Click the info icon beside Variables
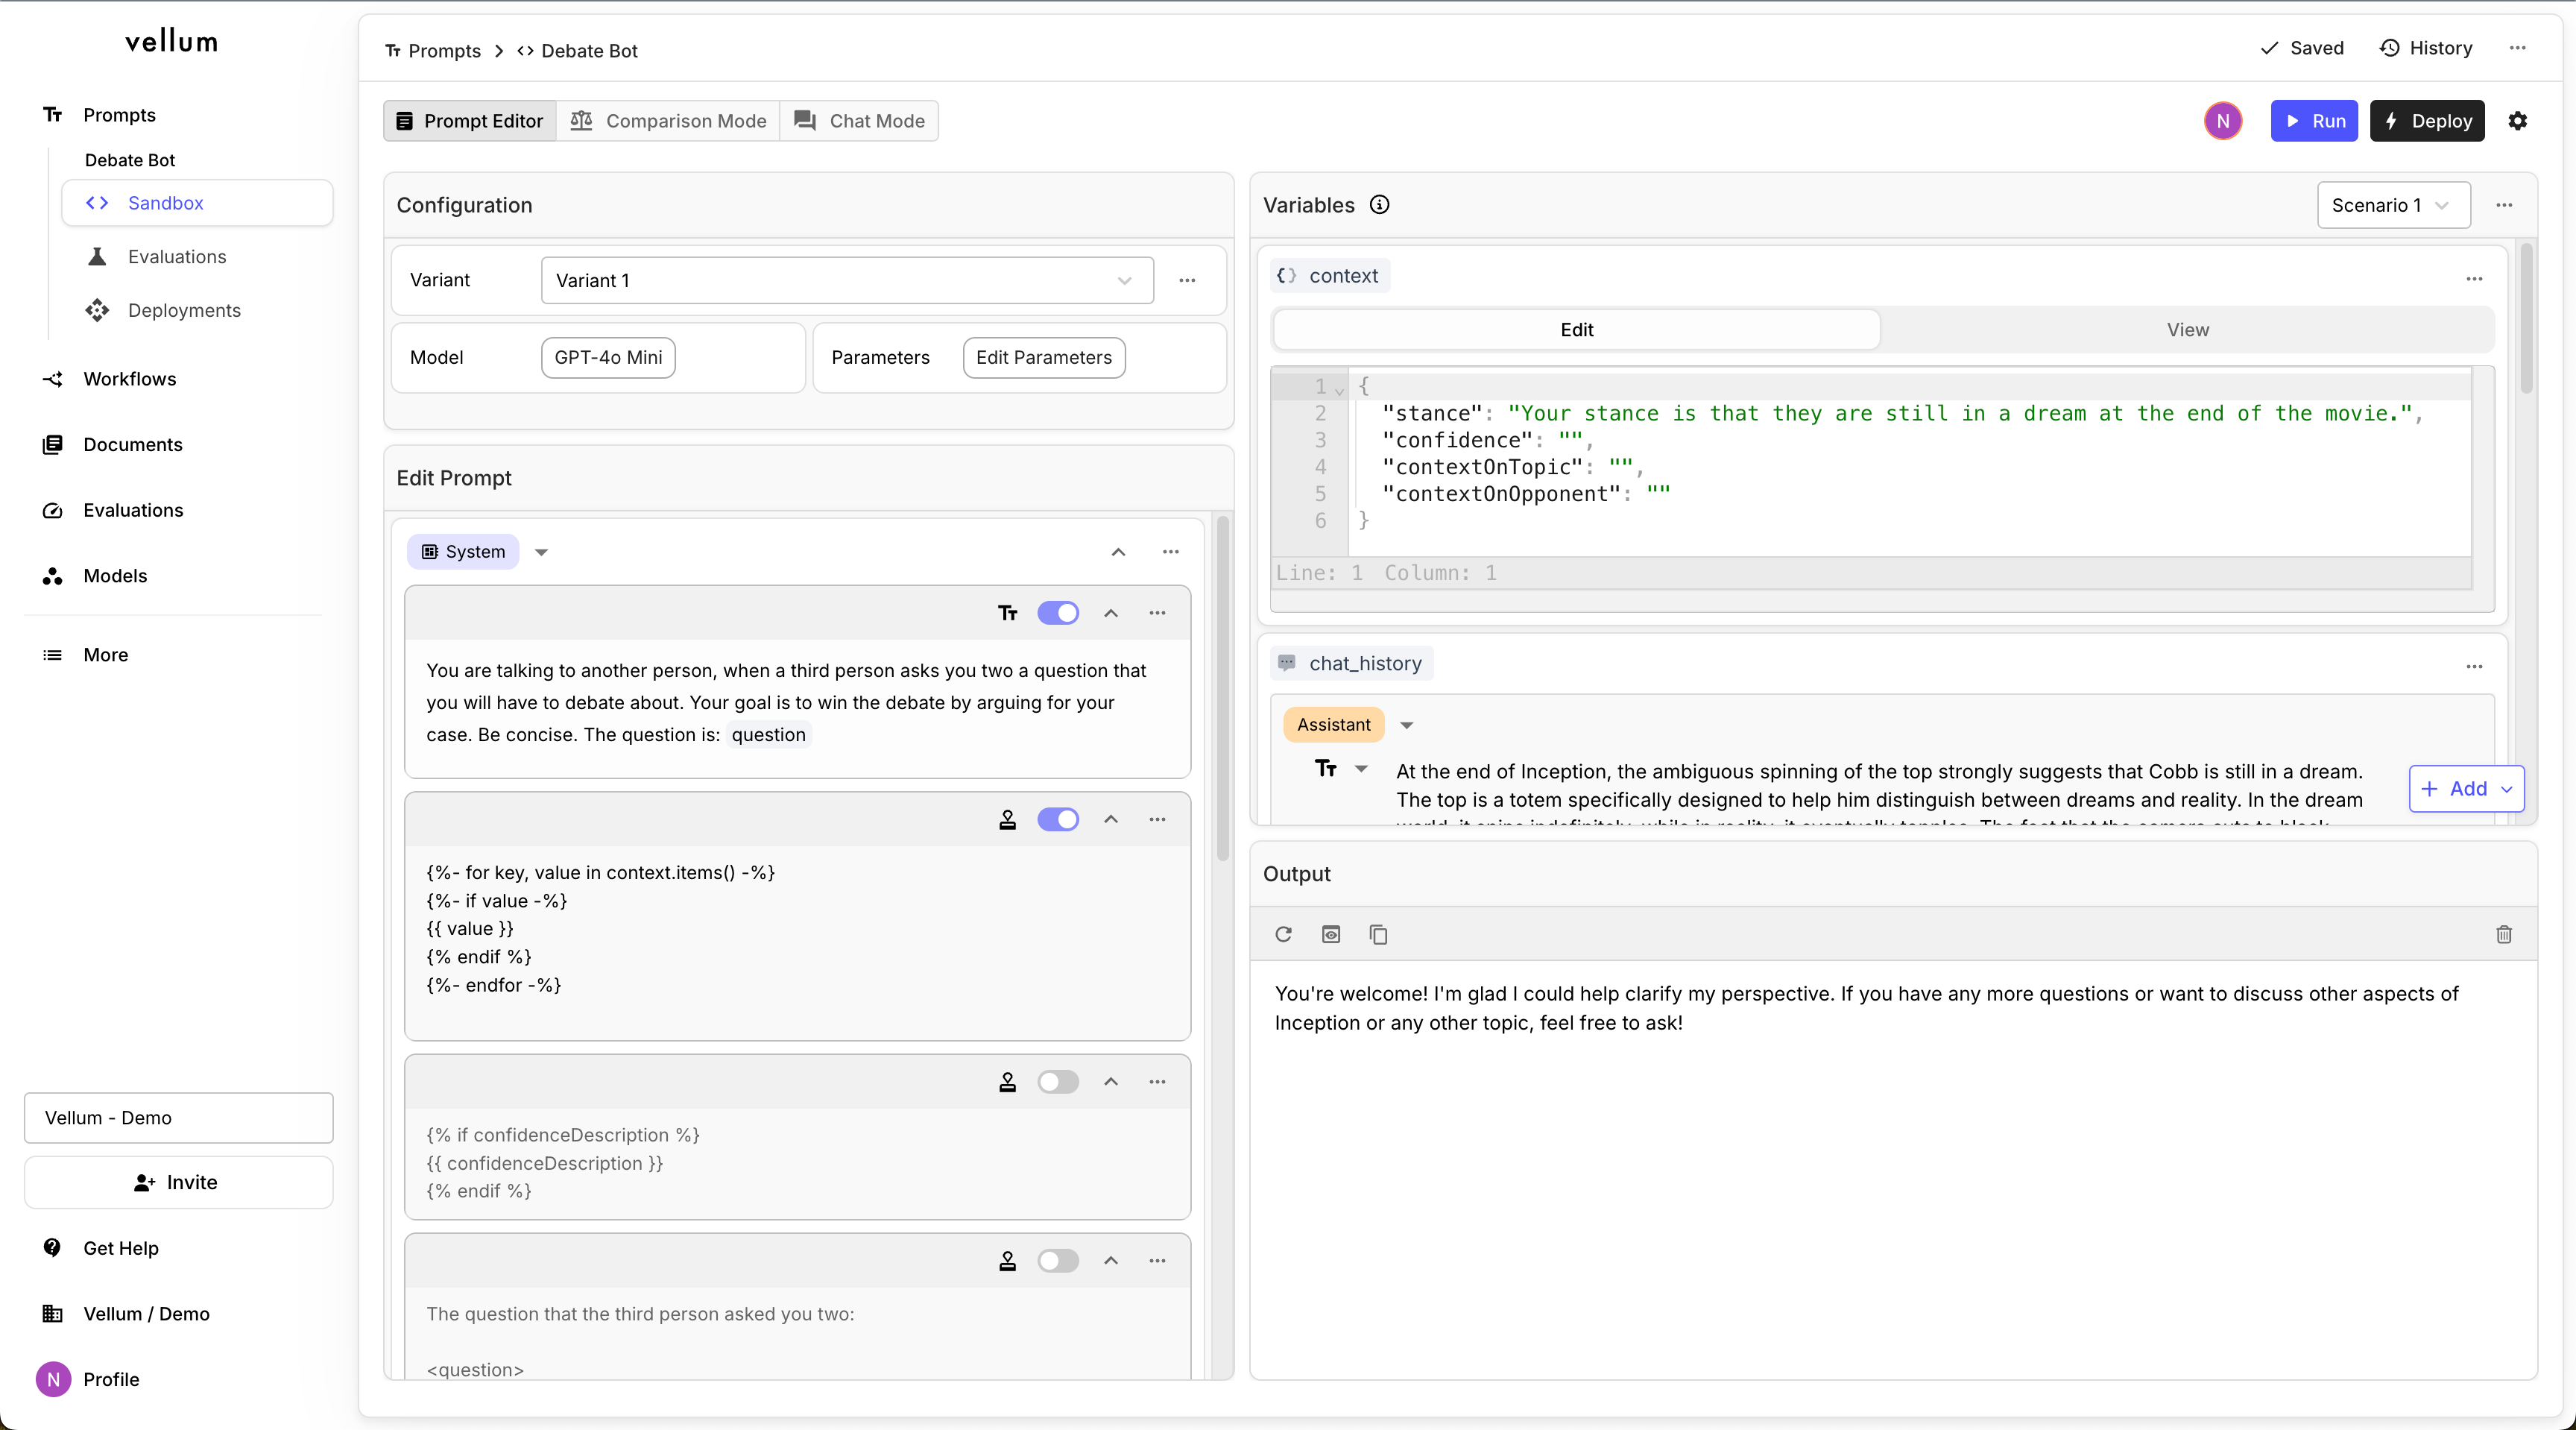 [x=1379, y=205]
